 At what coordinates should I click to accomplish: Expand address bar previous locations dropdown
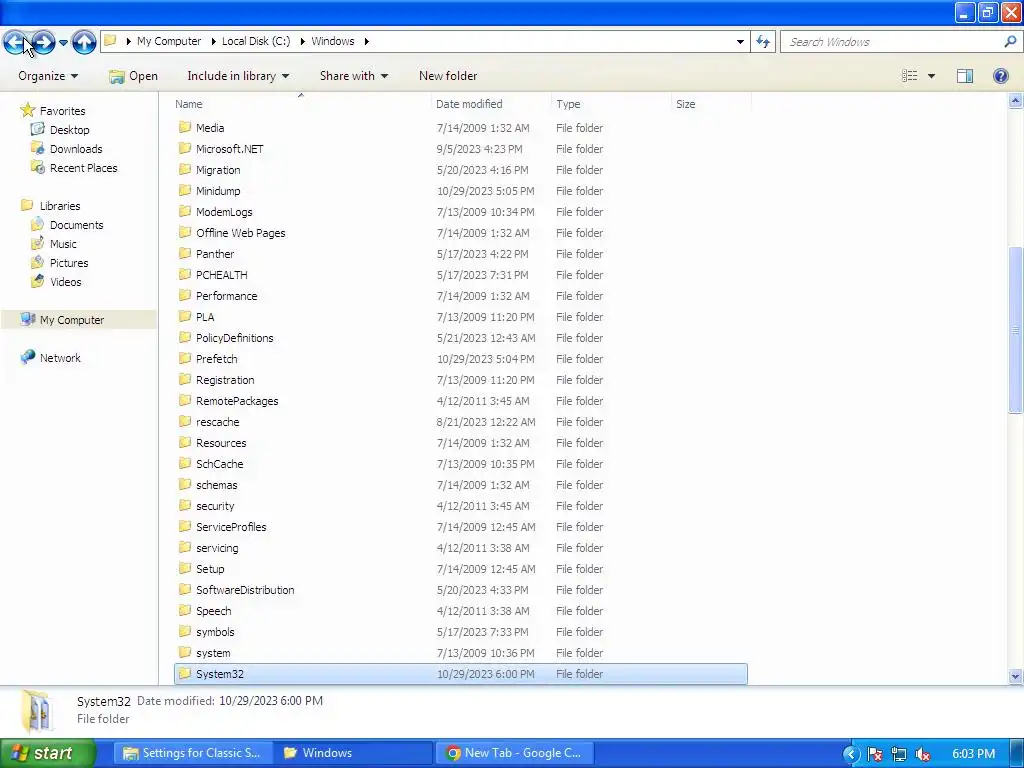tap(740, 42)
